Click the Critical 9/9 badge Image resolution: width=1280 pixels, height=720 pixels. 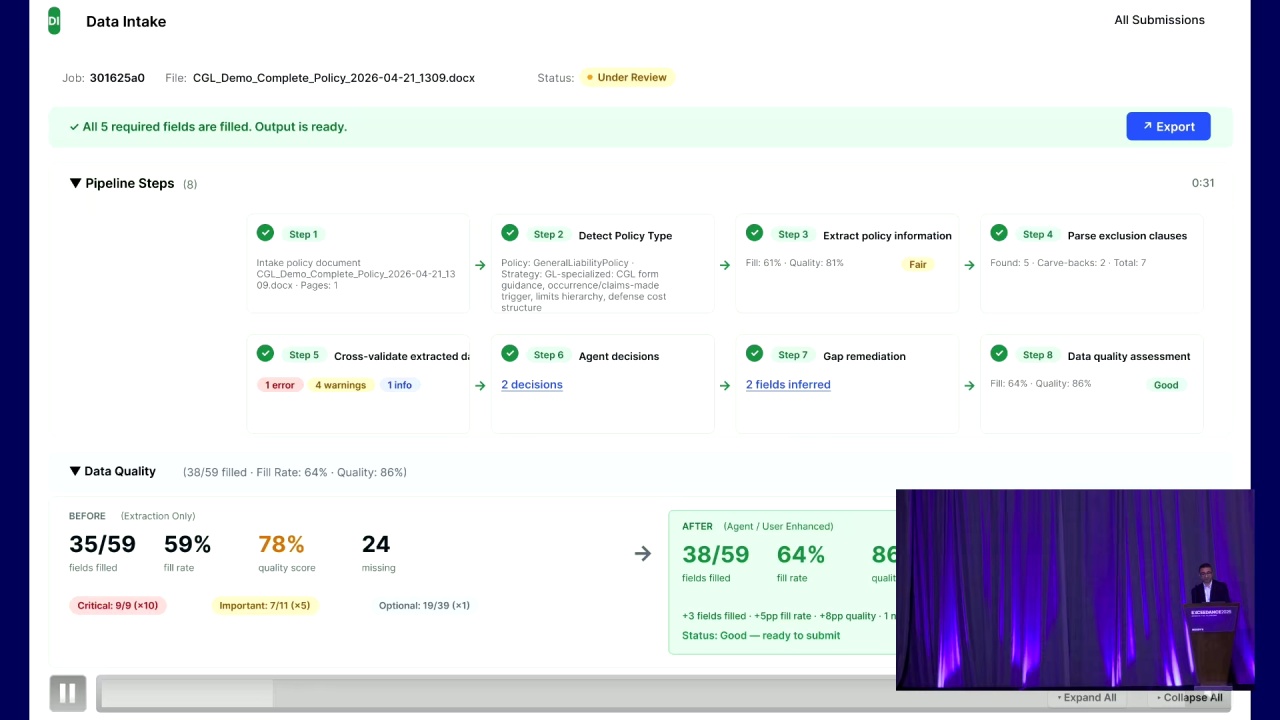click(117, 605)
